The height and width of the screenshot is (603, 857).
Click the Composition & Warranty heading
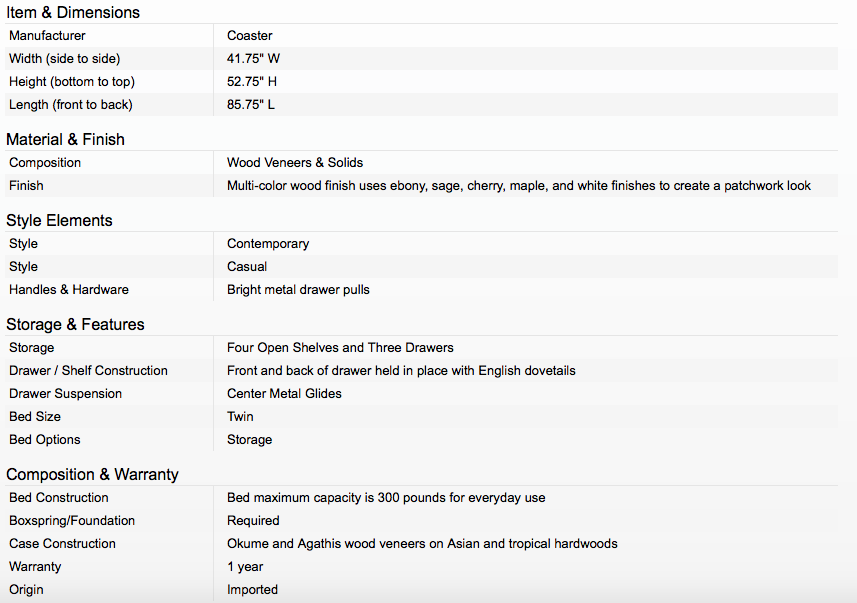pos(92,475)
